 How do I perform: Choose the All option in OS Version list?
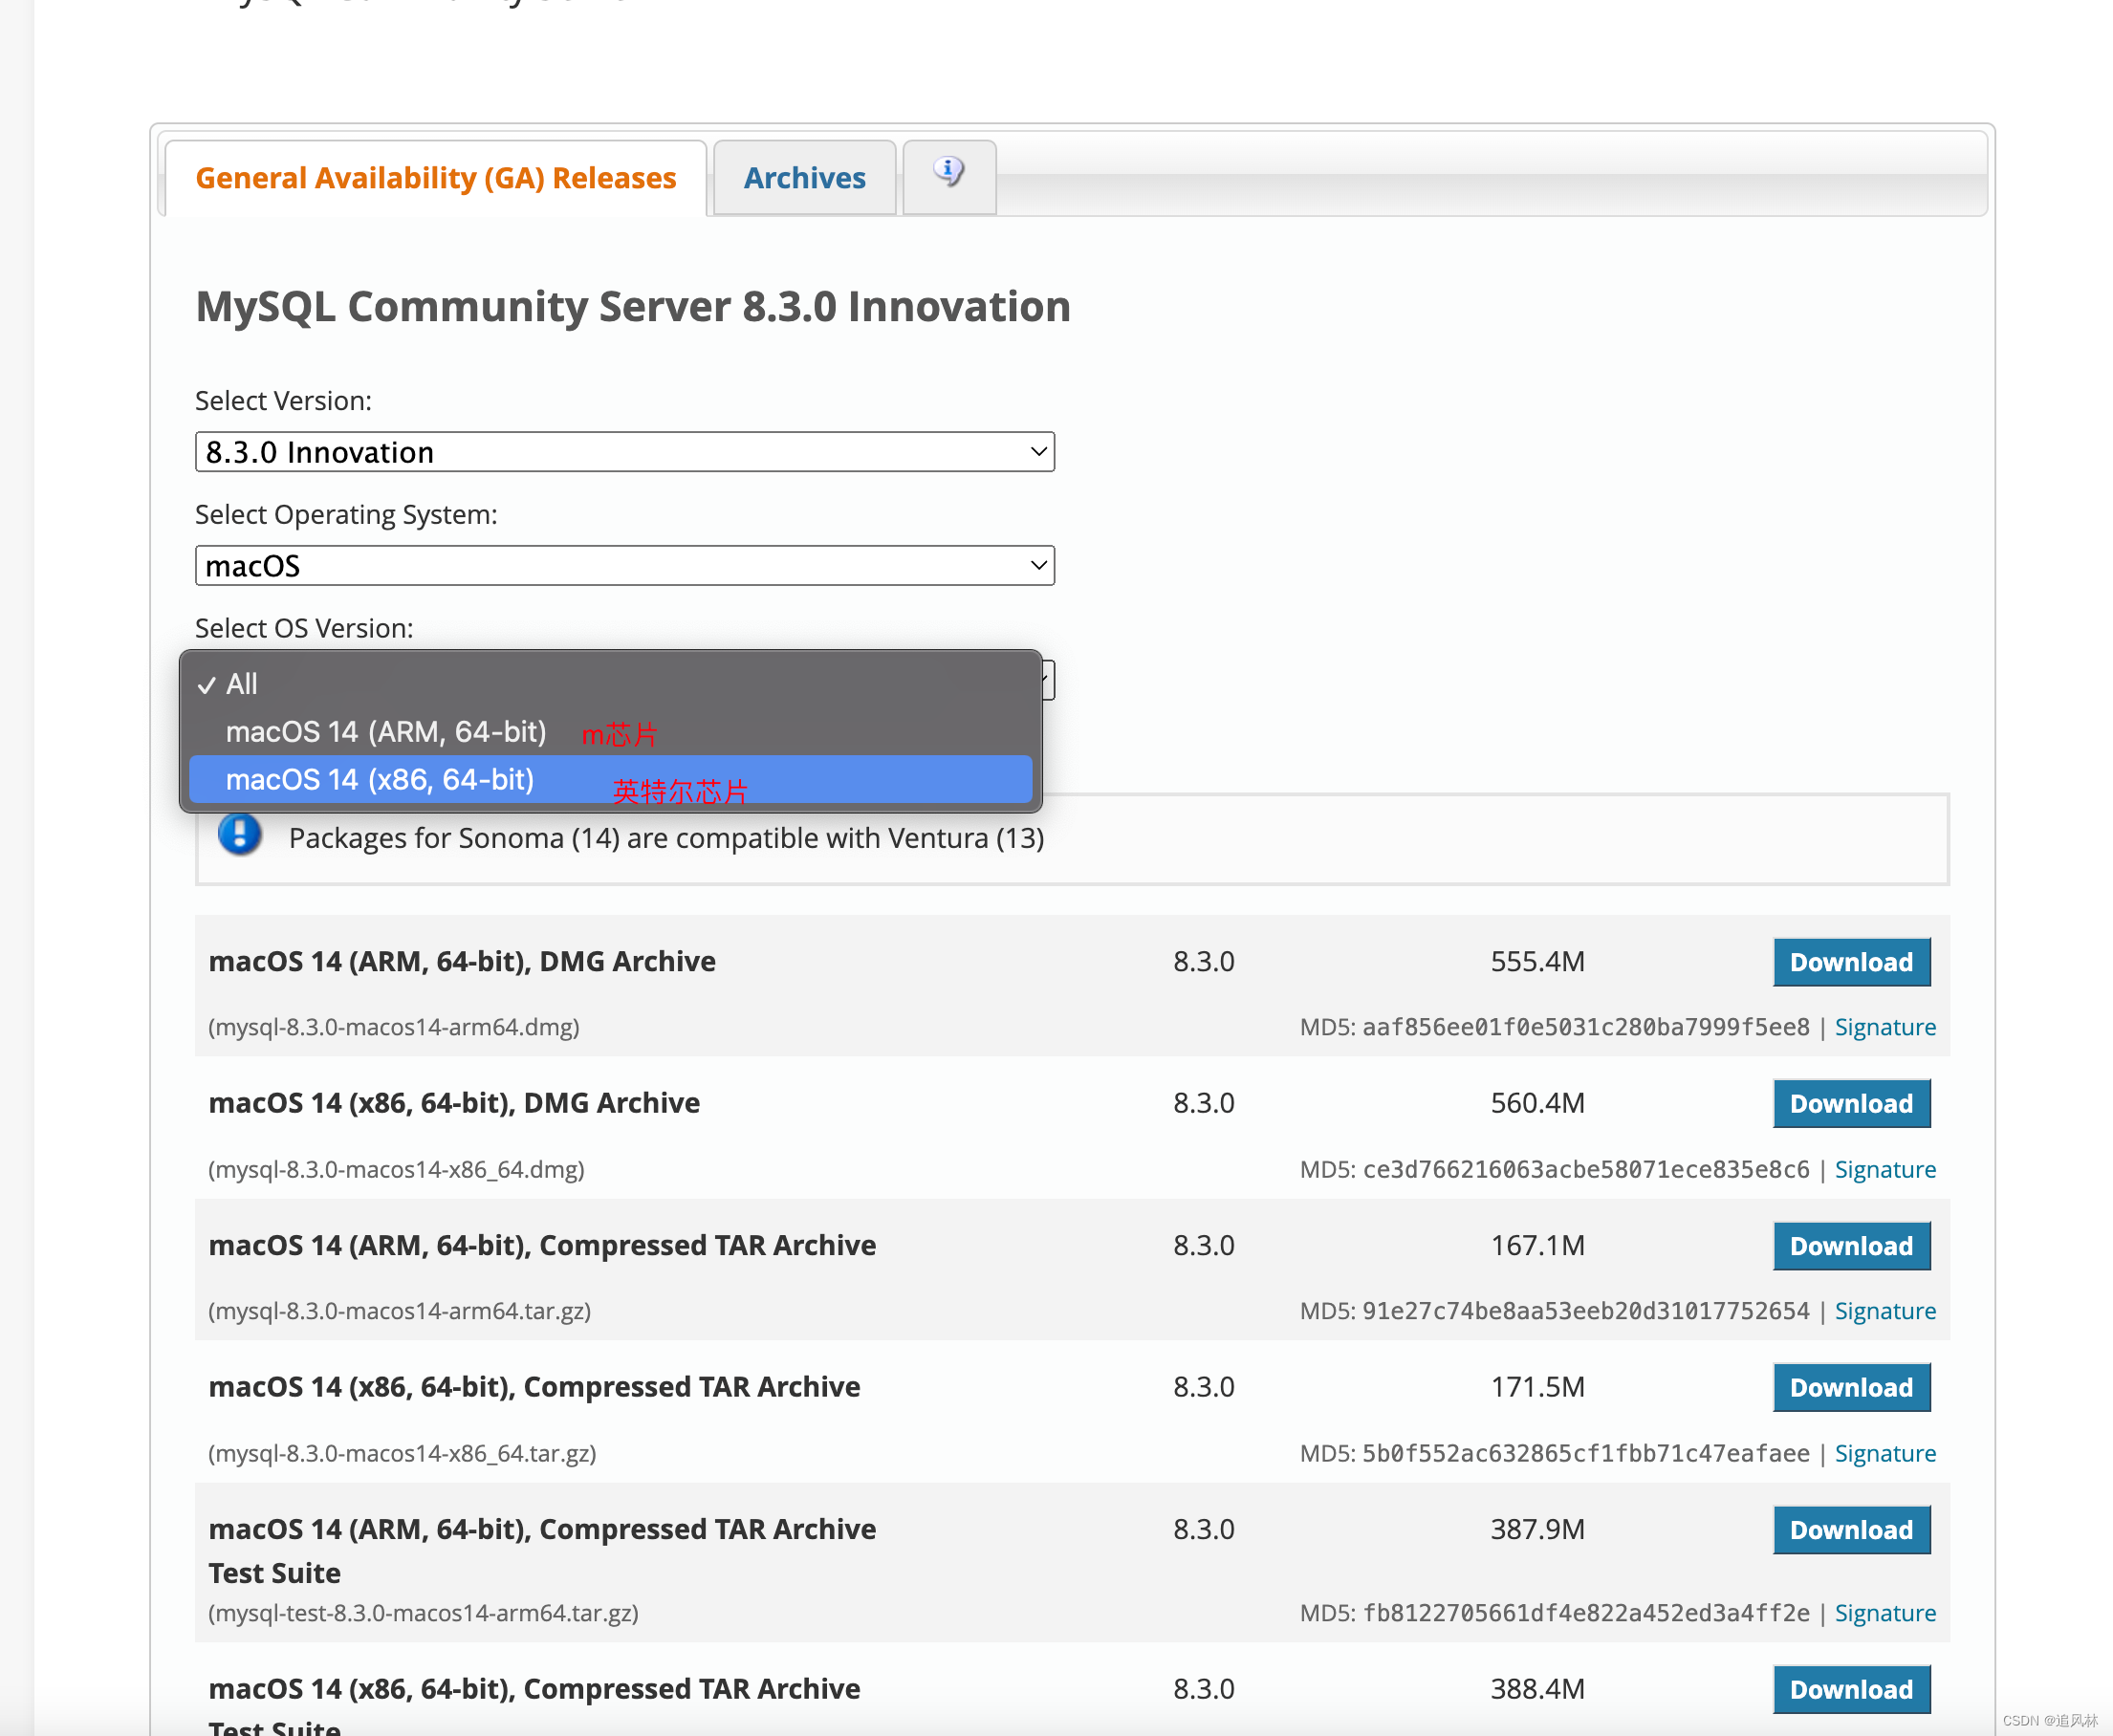pos(610,684)
